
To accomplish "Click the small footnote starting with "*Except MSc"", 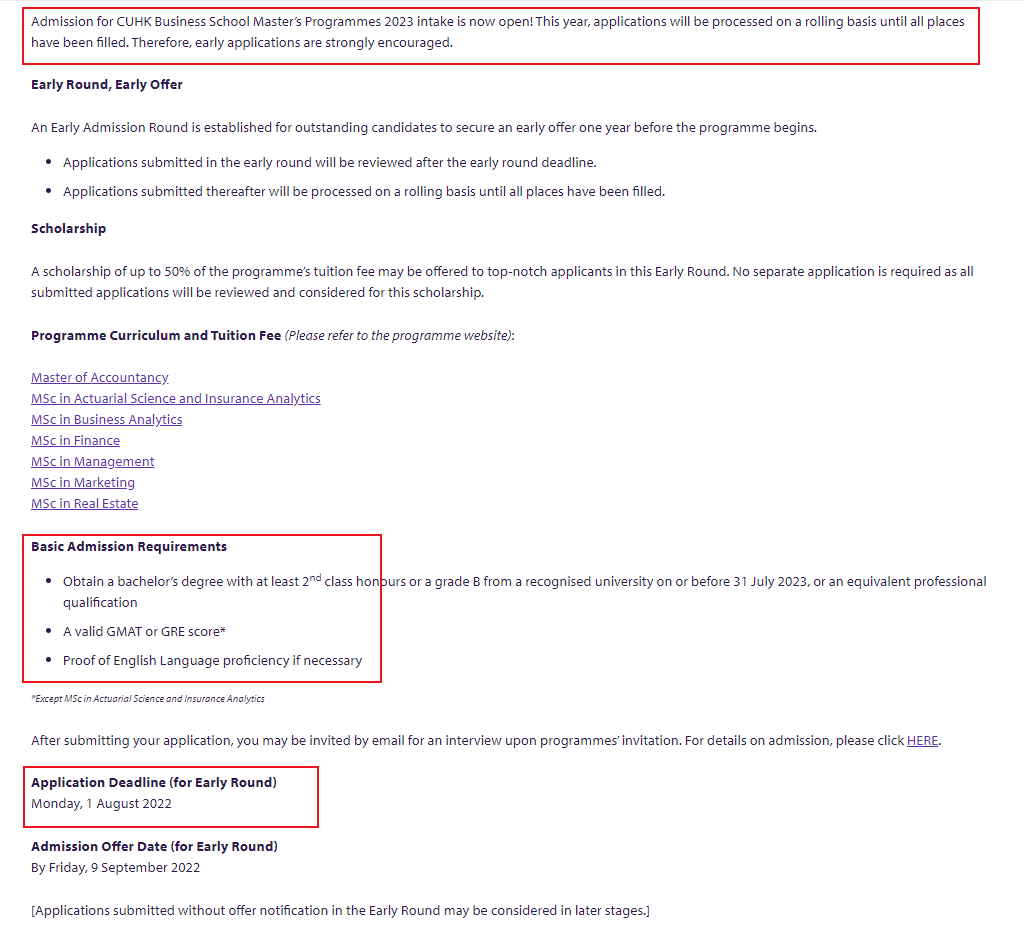I will 148,699.
